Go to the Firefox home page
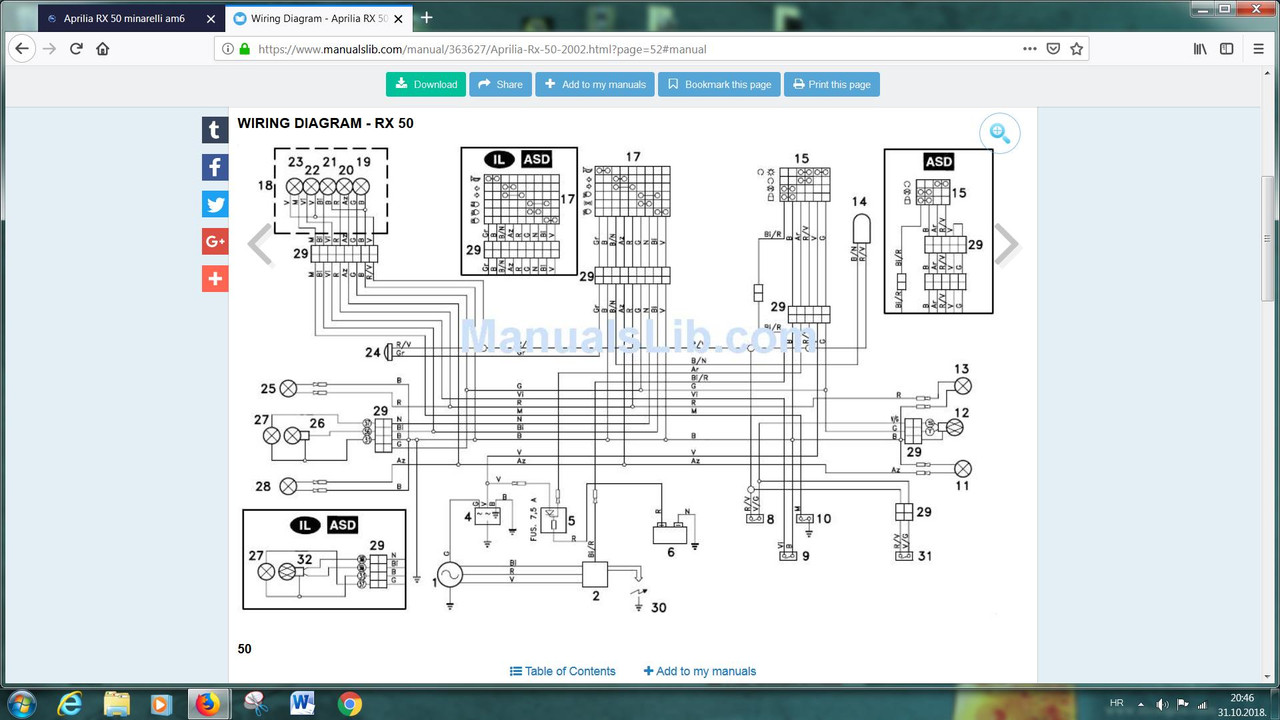This screenshot has height=720, width=1280. pyautogui.click(x=103, y=48)
